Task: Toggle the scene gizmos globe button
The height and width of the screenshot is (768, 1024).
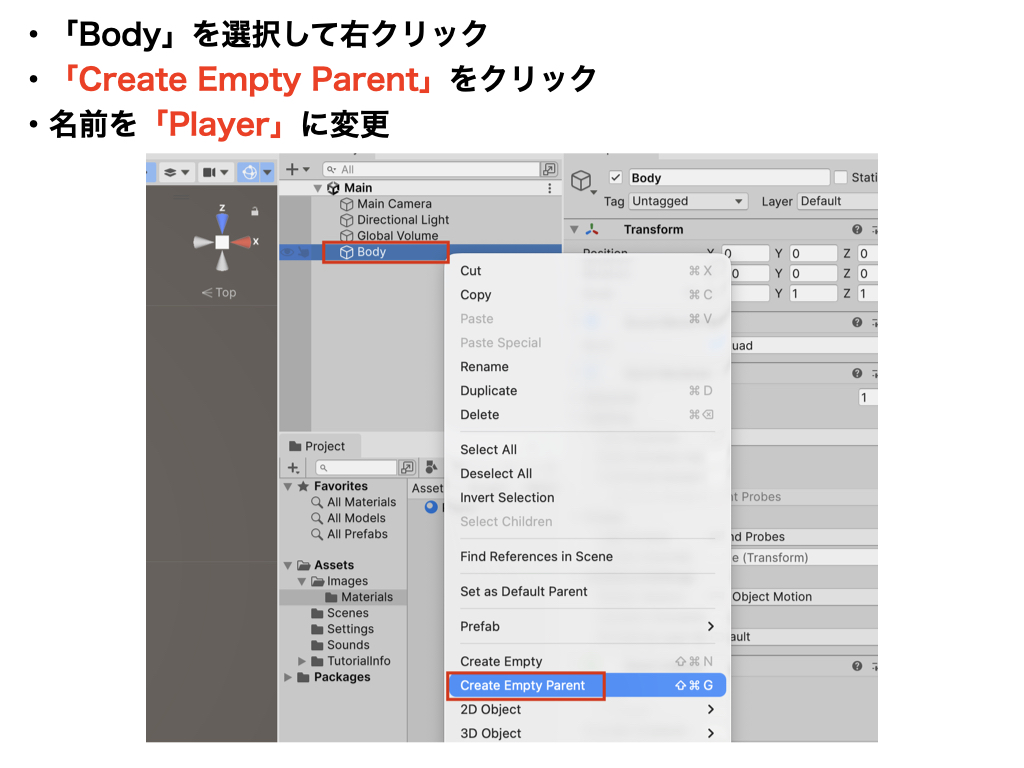Action: coord(249,172)
